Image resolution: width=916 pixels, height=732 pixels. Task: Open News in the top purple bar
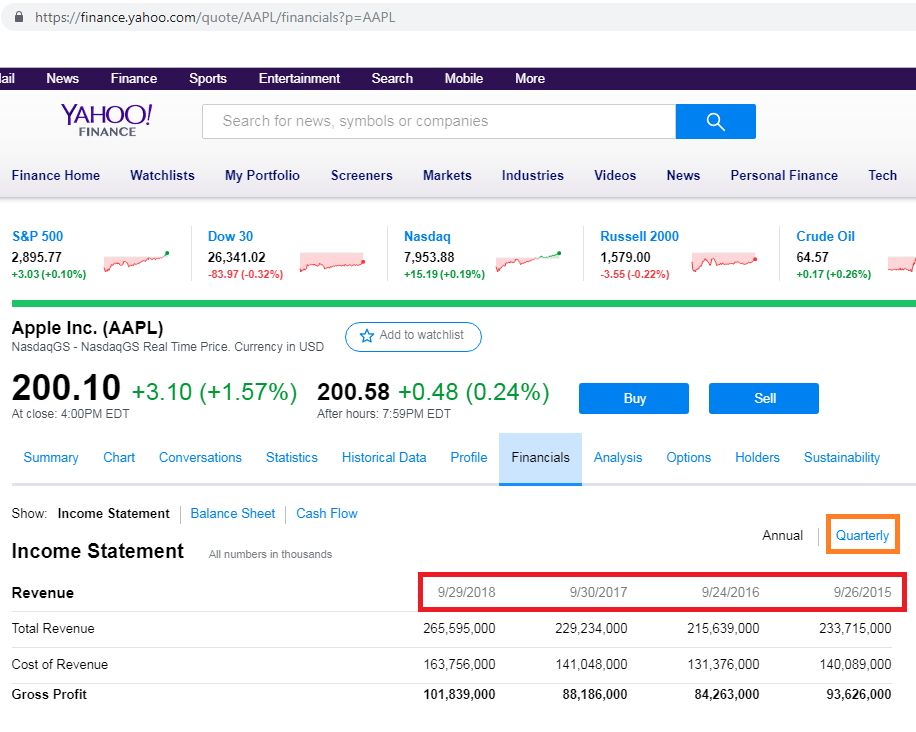click(x=63, y=78)
